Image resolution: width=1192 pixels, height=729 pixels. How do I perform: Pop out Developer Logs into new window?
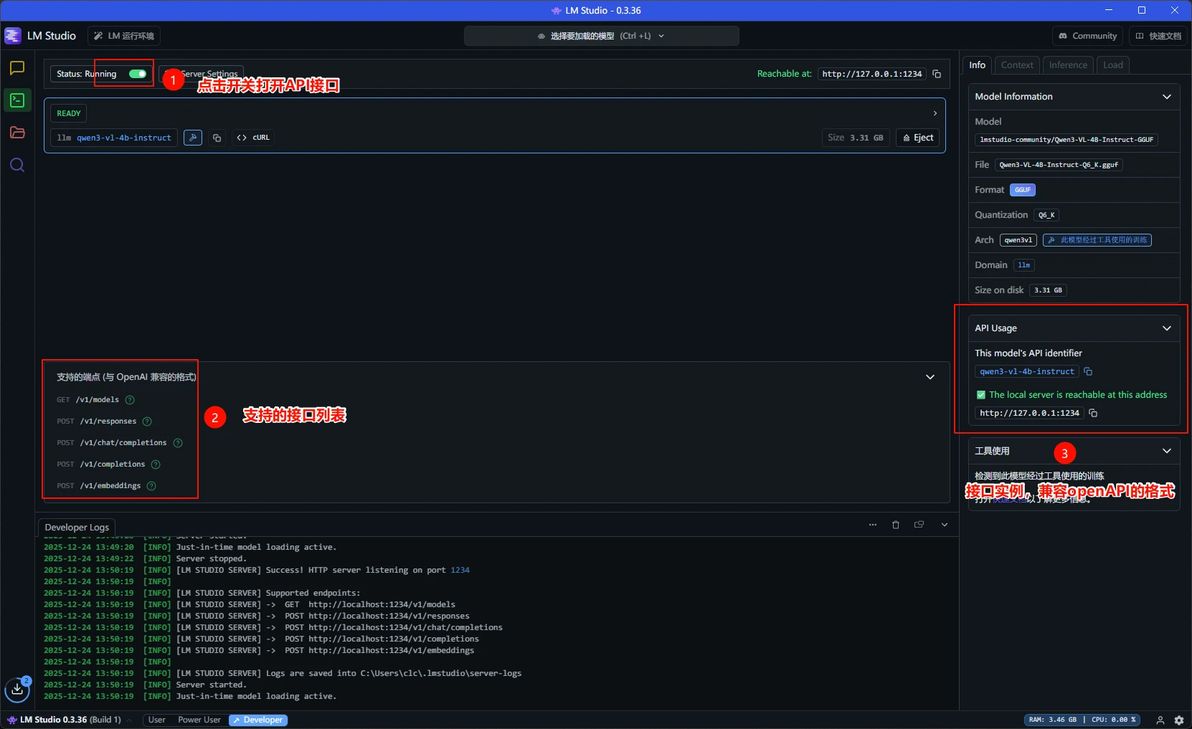919,525
